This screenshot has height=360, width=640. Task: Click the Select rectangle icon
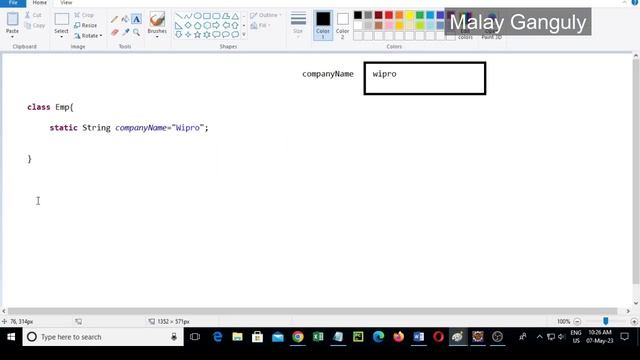click(x=61, y=19)
